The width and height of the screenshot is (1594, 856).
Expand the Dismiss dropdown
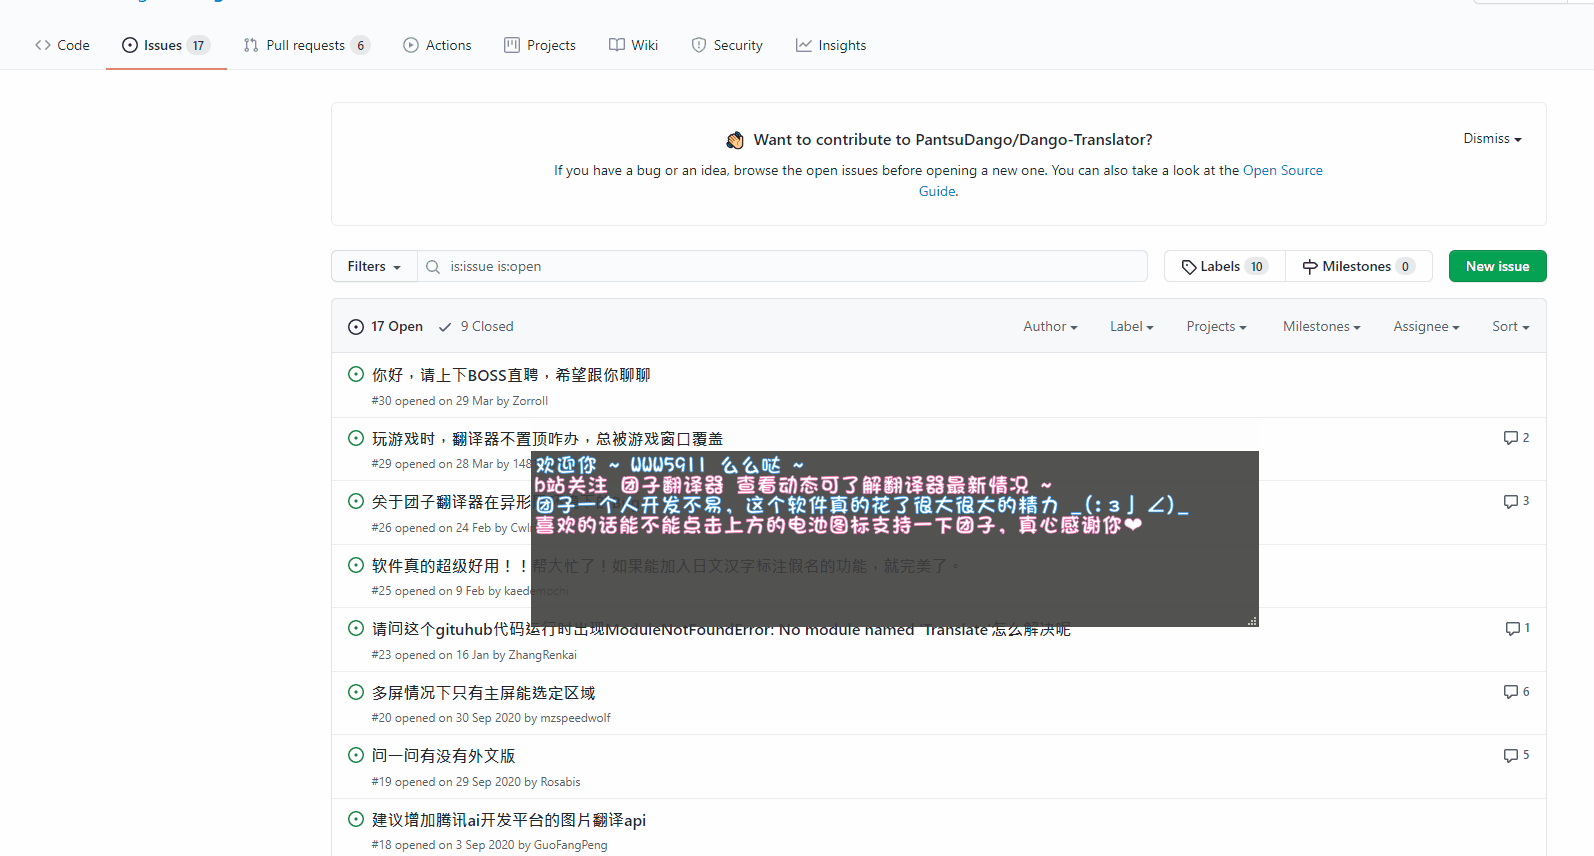point(1492,139)
